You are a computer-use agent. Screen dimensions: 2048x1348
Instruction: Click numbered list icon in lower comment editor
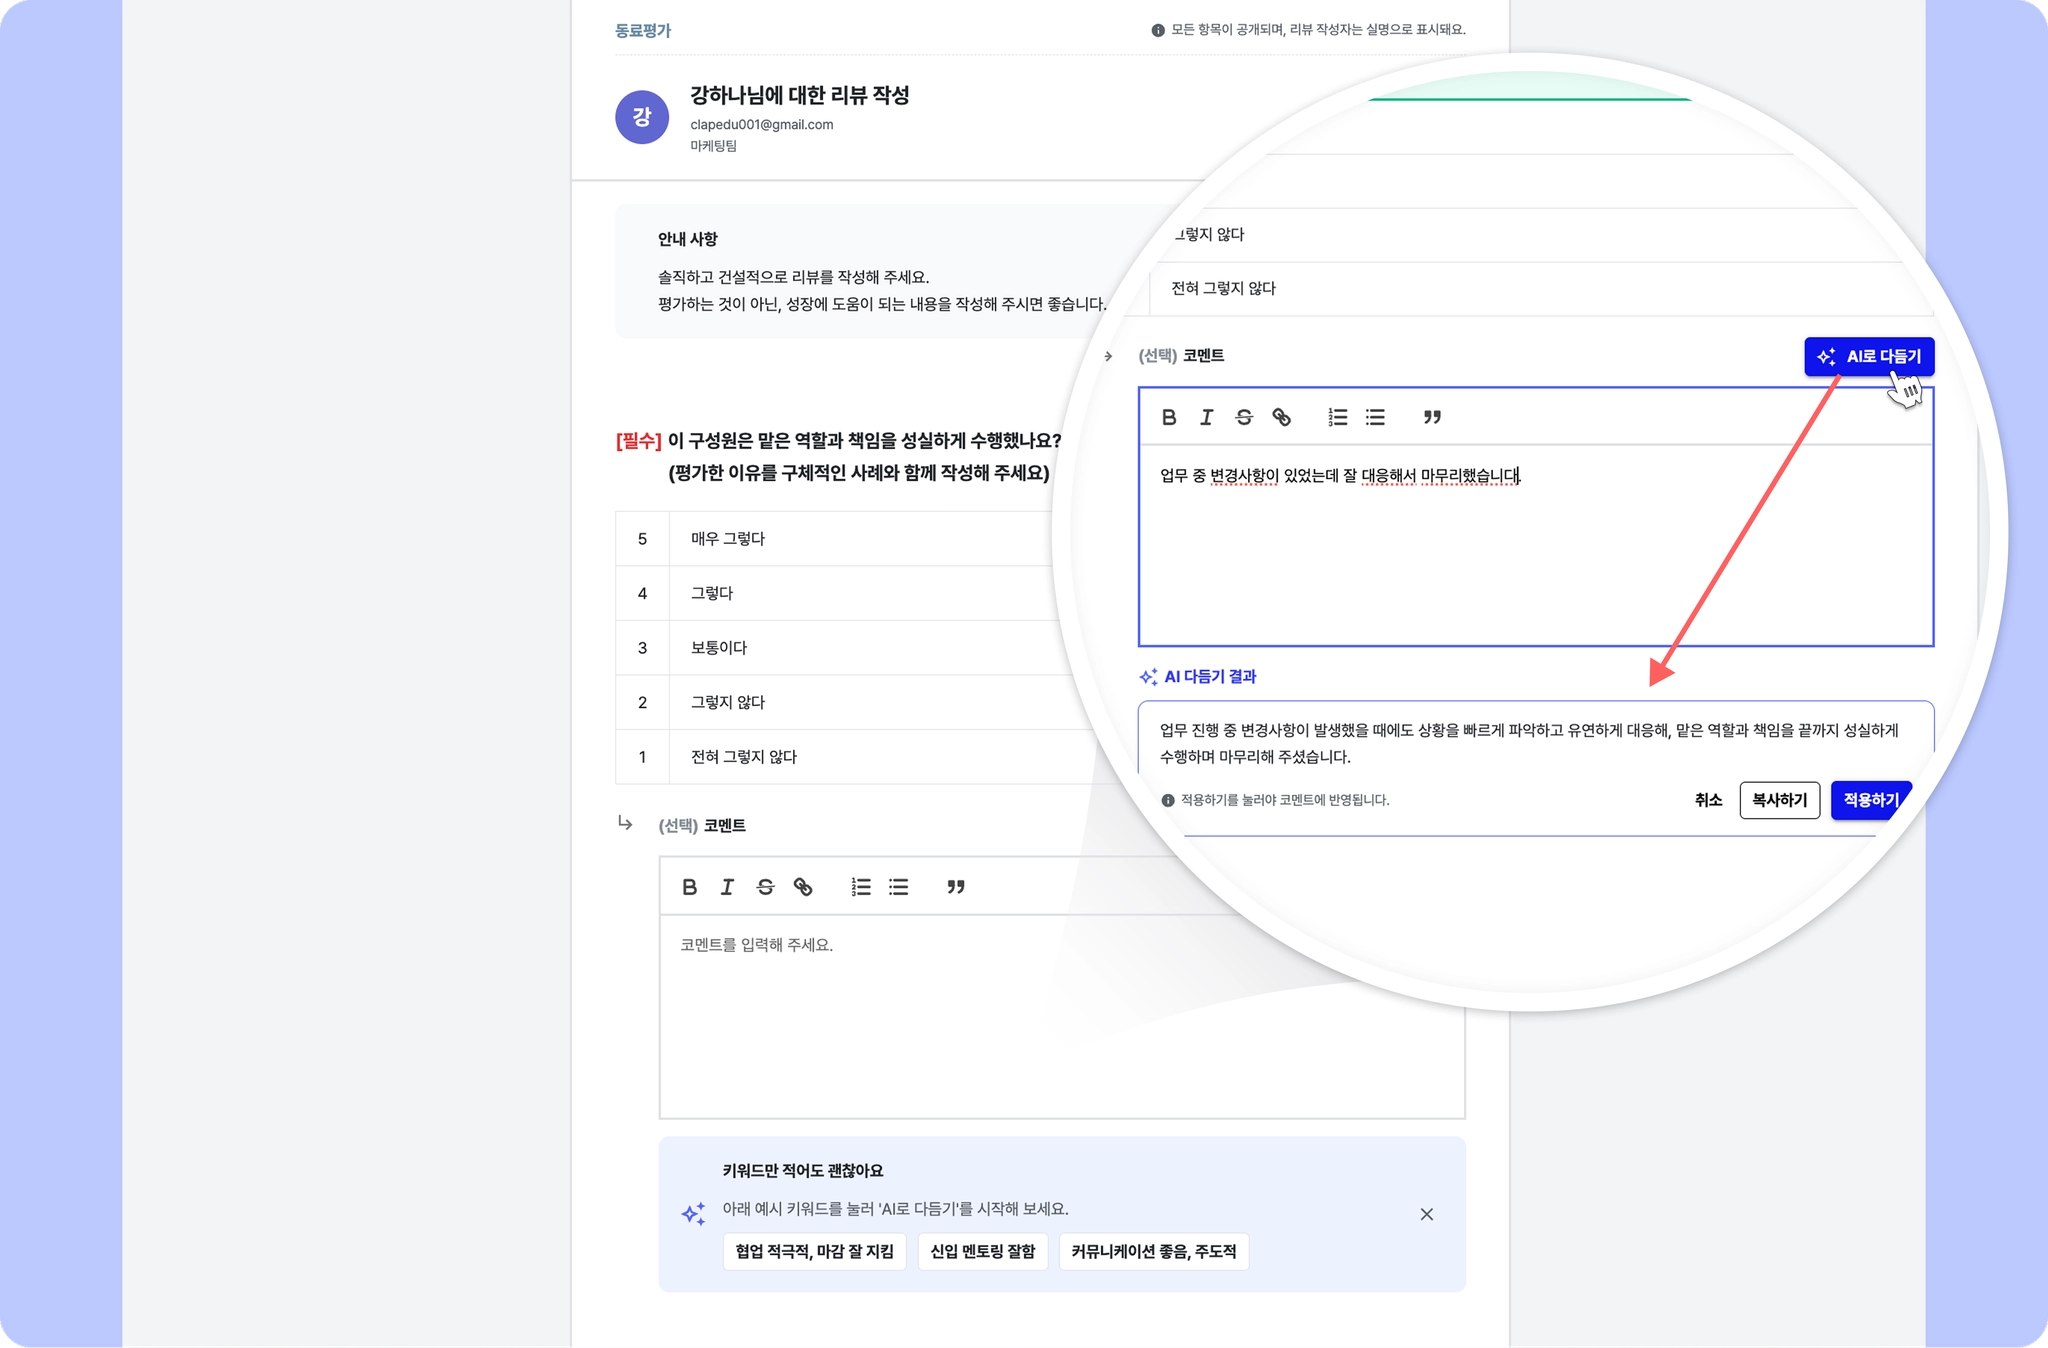pyautogui.click(x=861, y=887)
